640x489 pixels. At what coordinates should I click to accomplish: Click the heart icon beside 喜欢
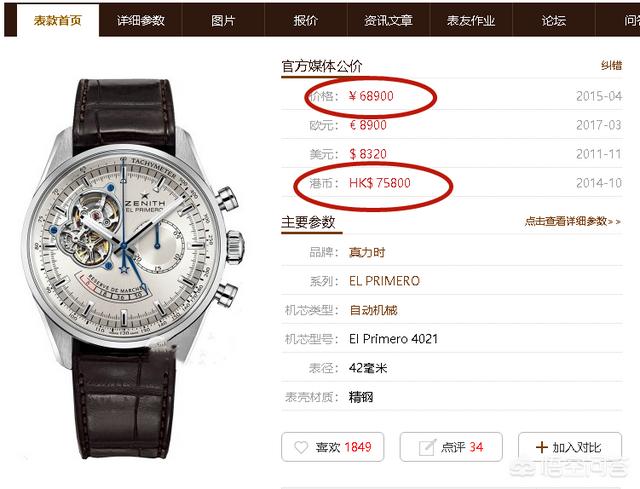point(301,447)
